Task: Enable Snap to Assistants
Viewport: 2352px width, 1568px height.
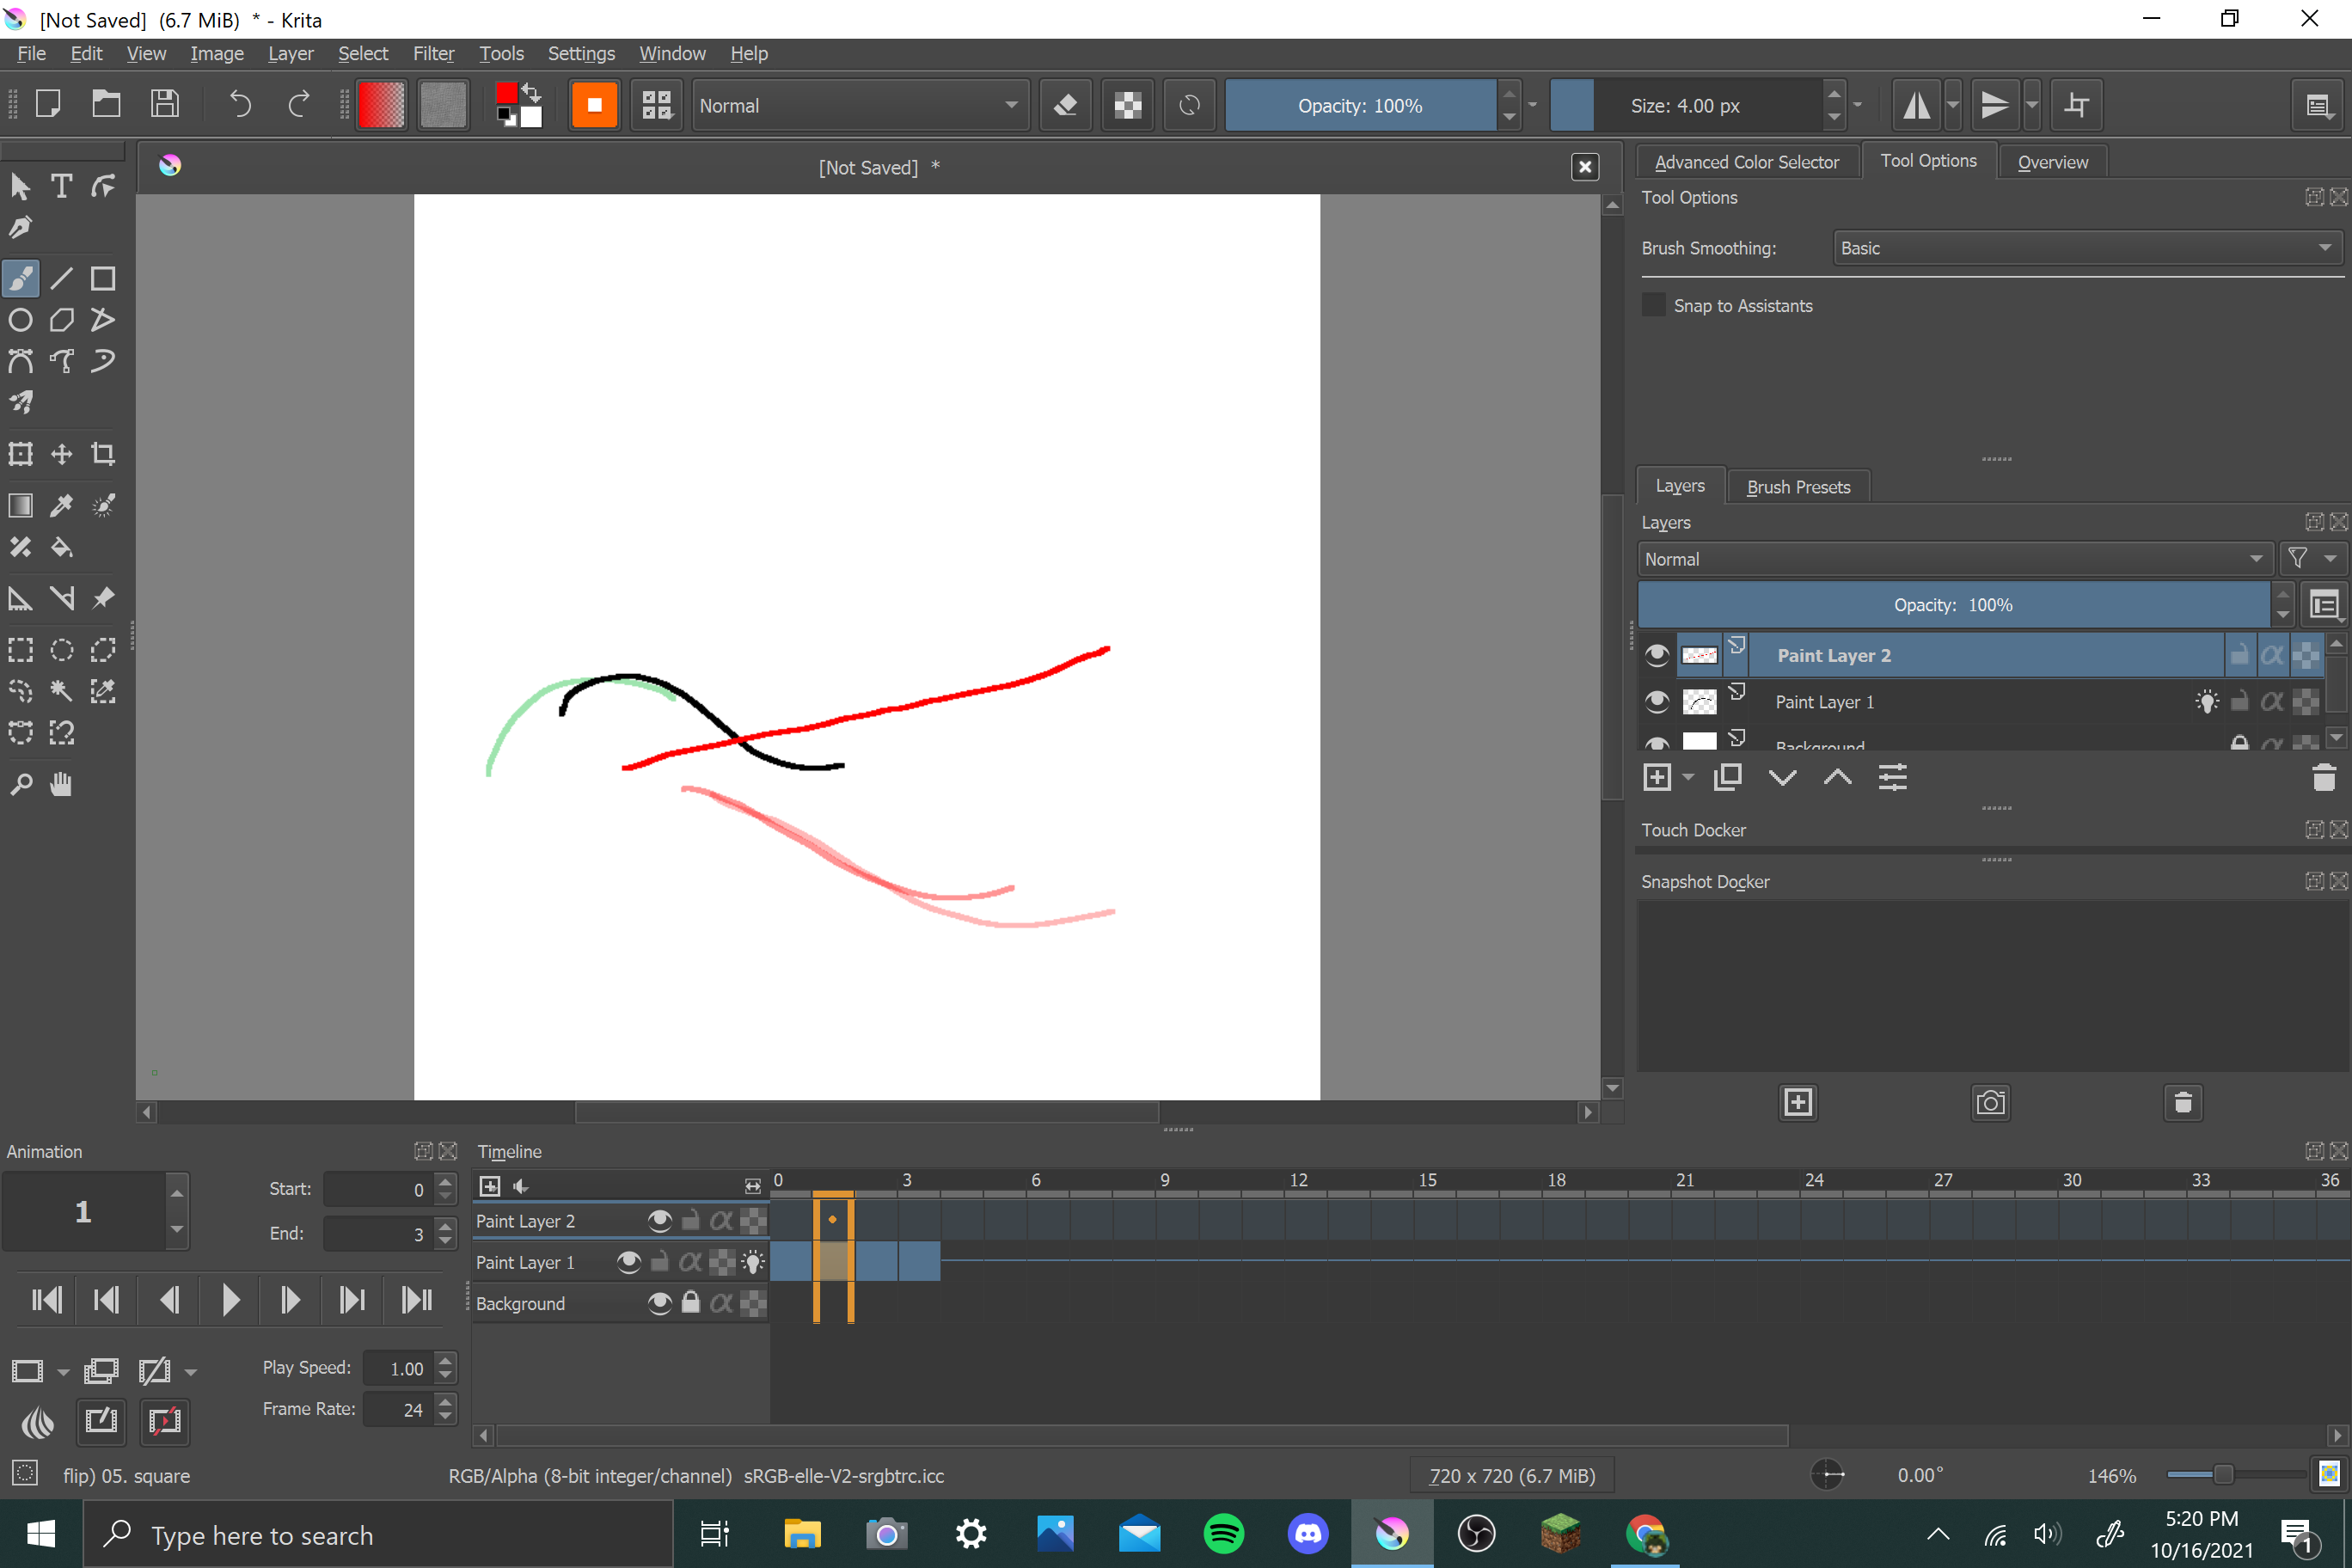Action: pos(1653,305)
